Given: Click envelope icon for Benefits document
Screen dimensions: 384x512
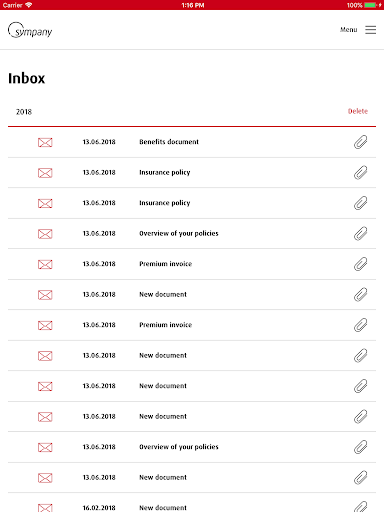Looking at the screenshot, I should (45, 142).
